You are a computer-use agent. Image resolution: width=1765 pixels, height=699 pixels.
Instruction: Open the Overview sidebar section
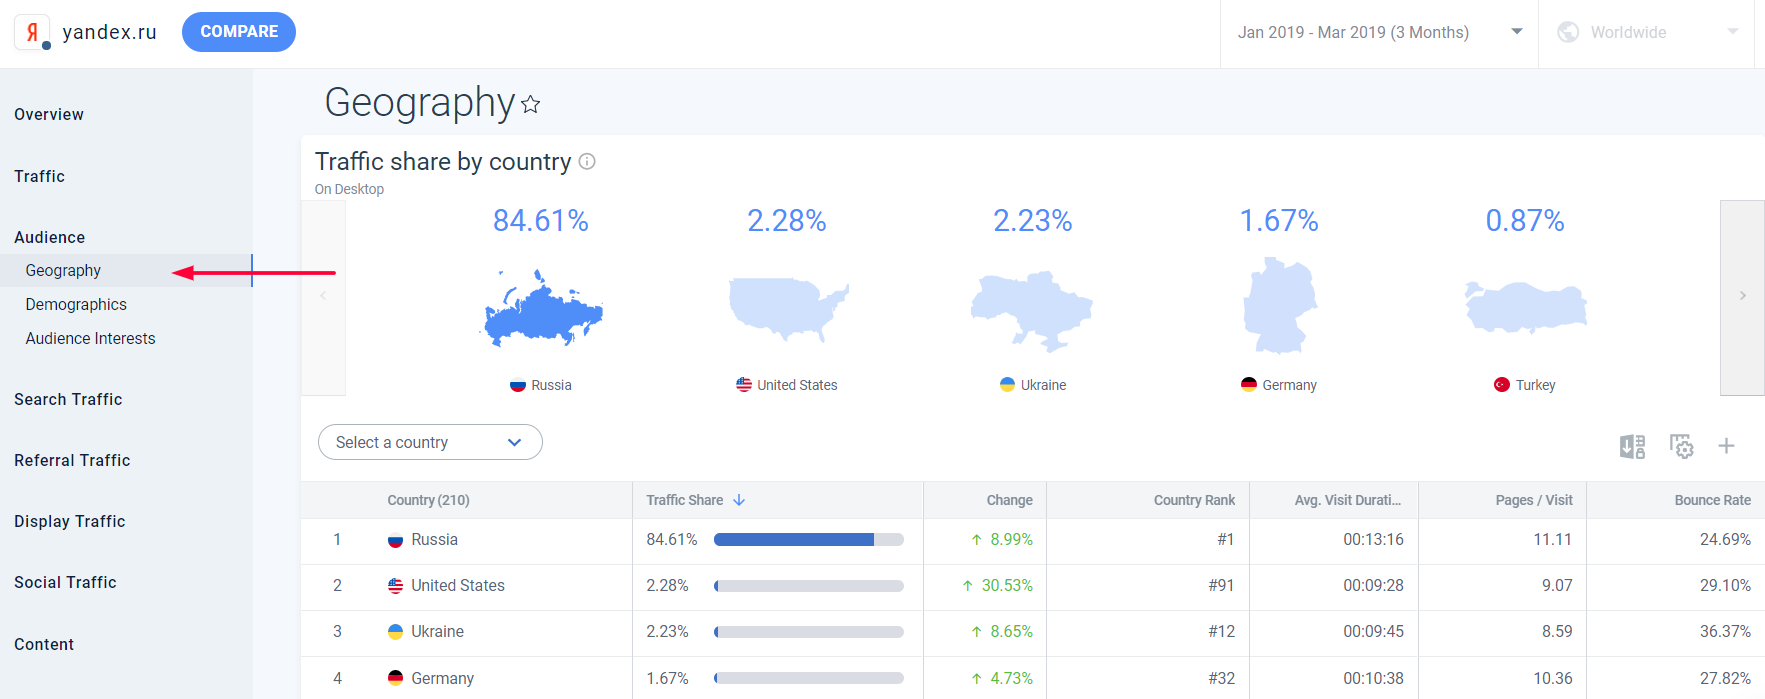click(x=49, y=114)
